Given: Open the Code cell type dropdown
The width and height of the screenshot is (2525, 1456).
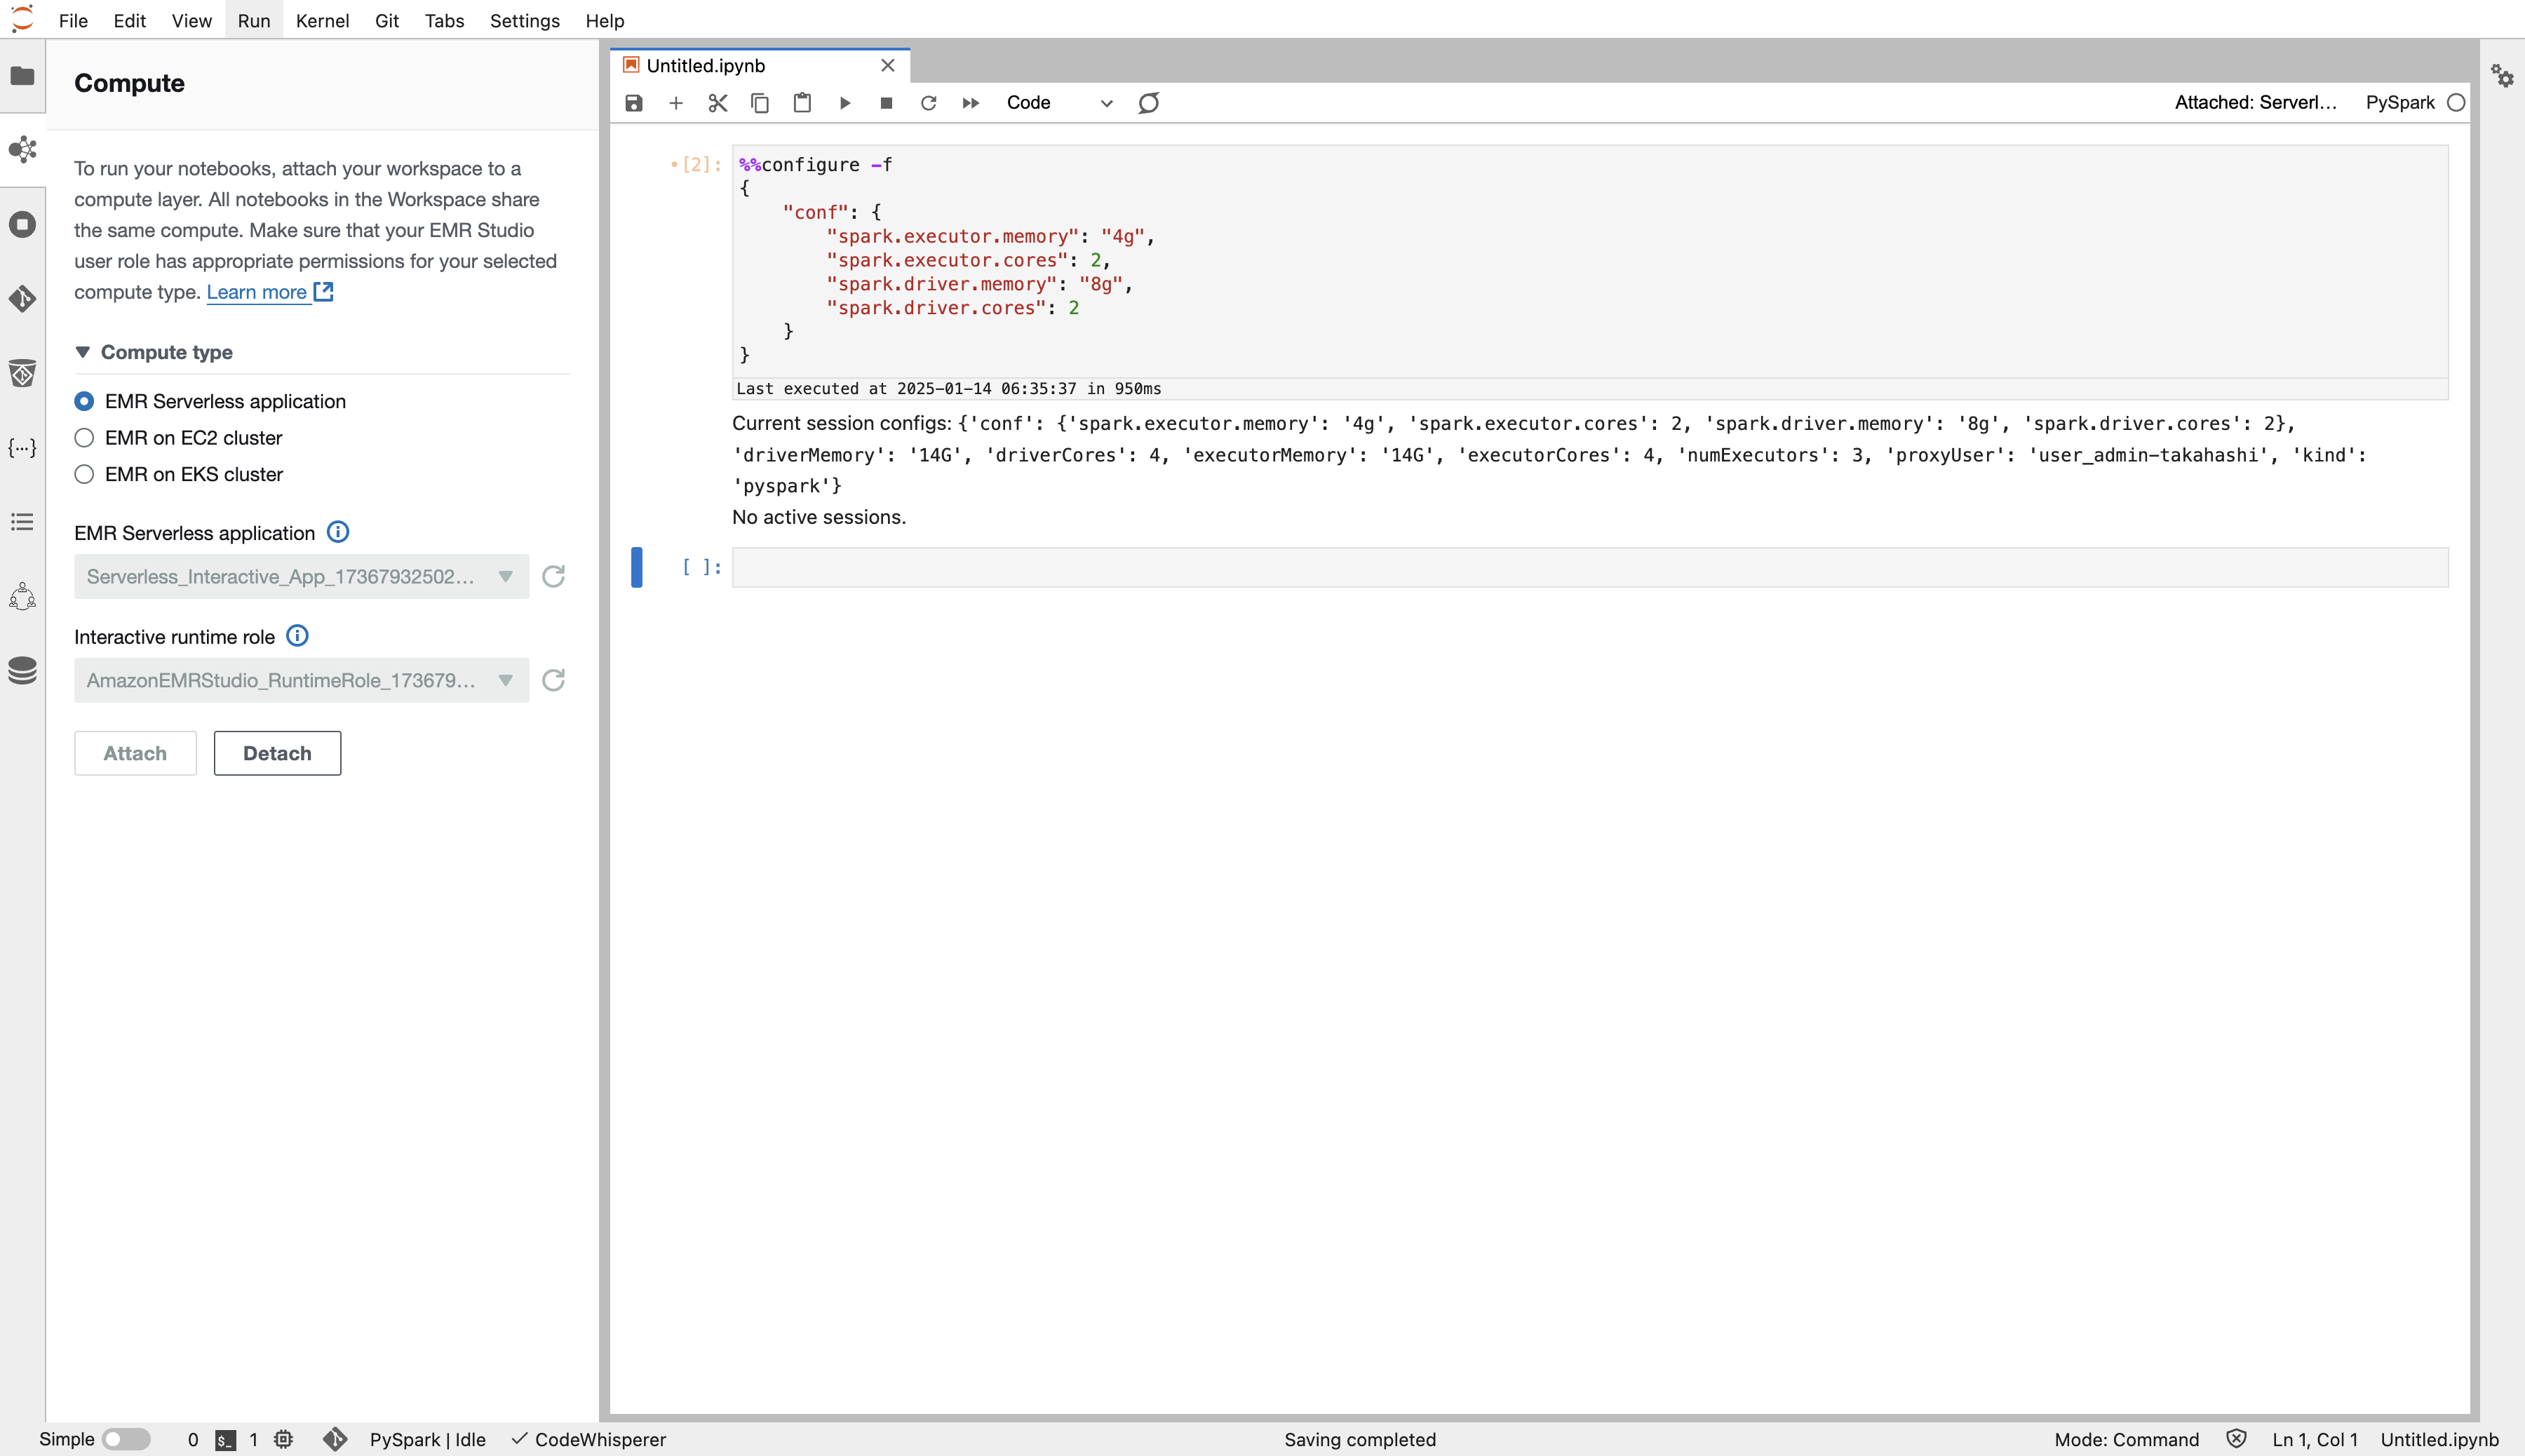Looking at the screenshot, I should pos(1059,103).
